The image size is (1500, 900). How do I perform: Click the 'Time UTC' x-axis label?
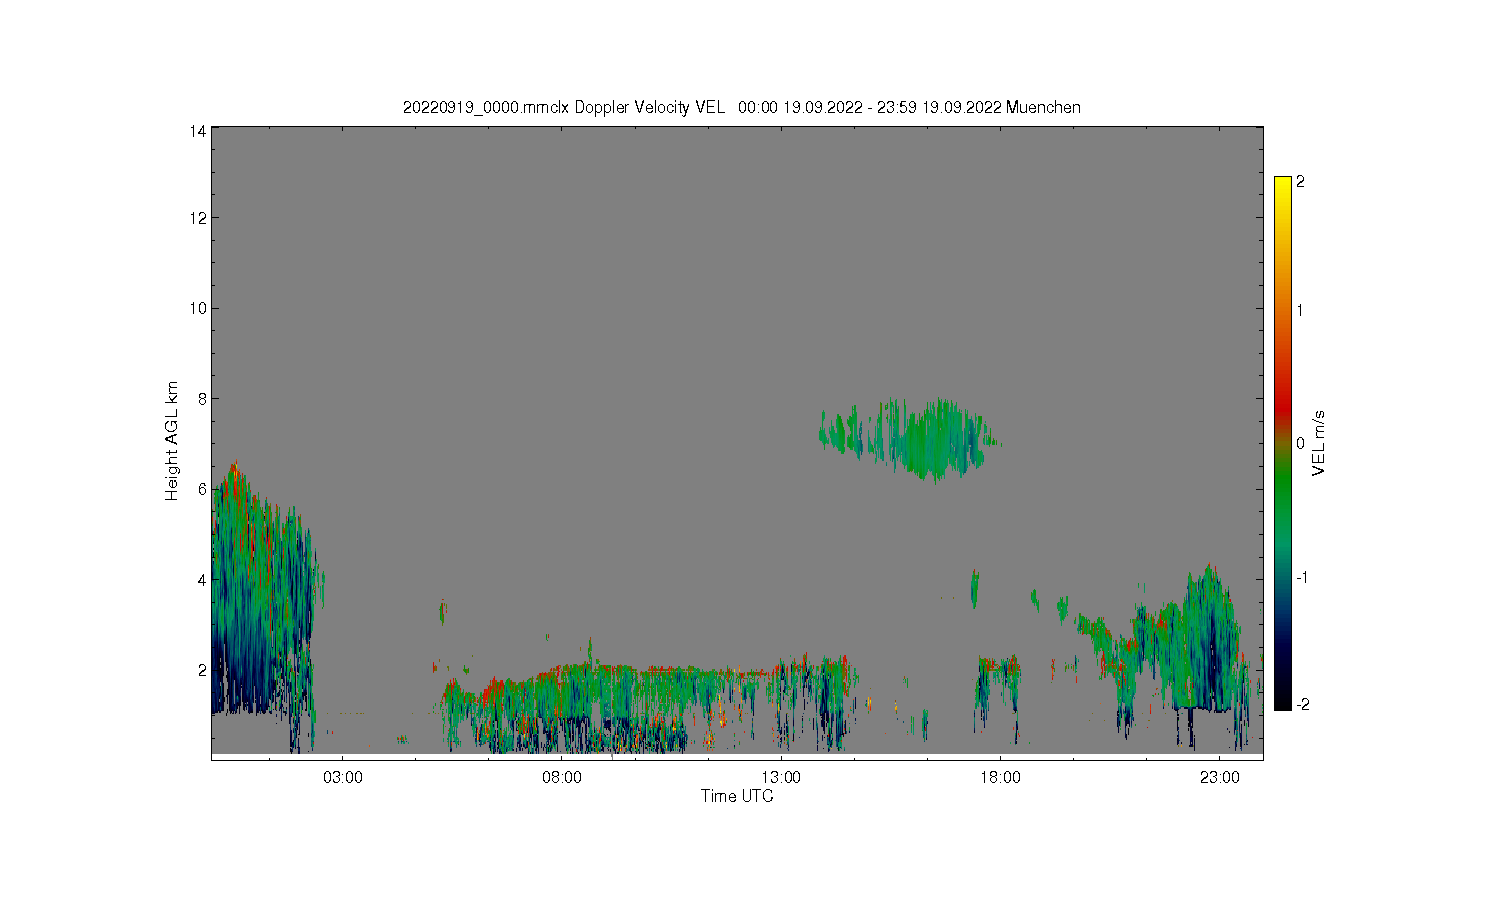point(737,796)
